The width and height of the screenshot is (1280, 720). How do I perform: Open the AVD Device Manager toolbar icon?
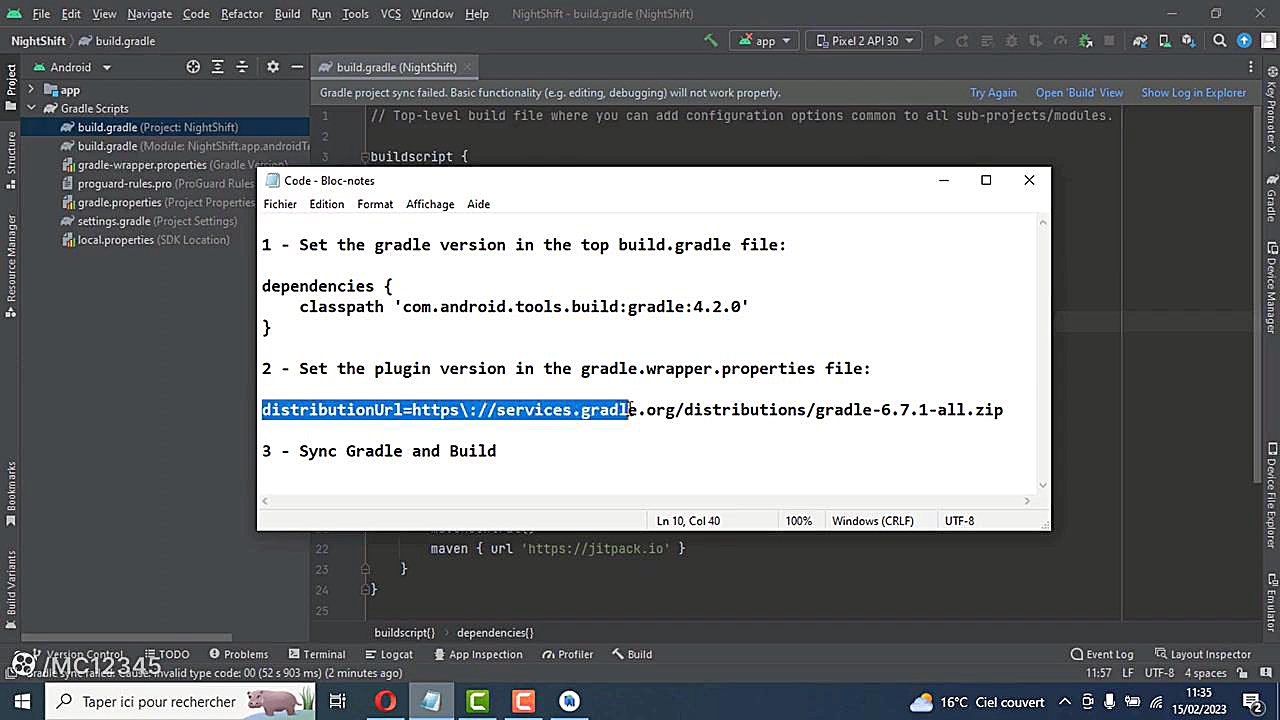pyautogui.click(x=1165, y=41)
